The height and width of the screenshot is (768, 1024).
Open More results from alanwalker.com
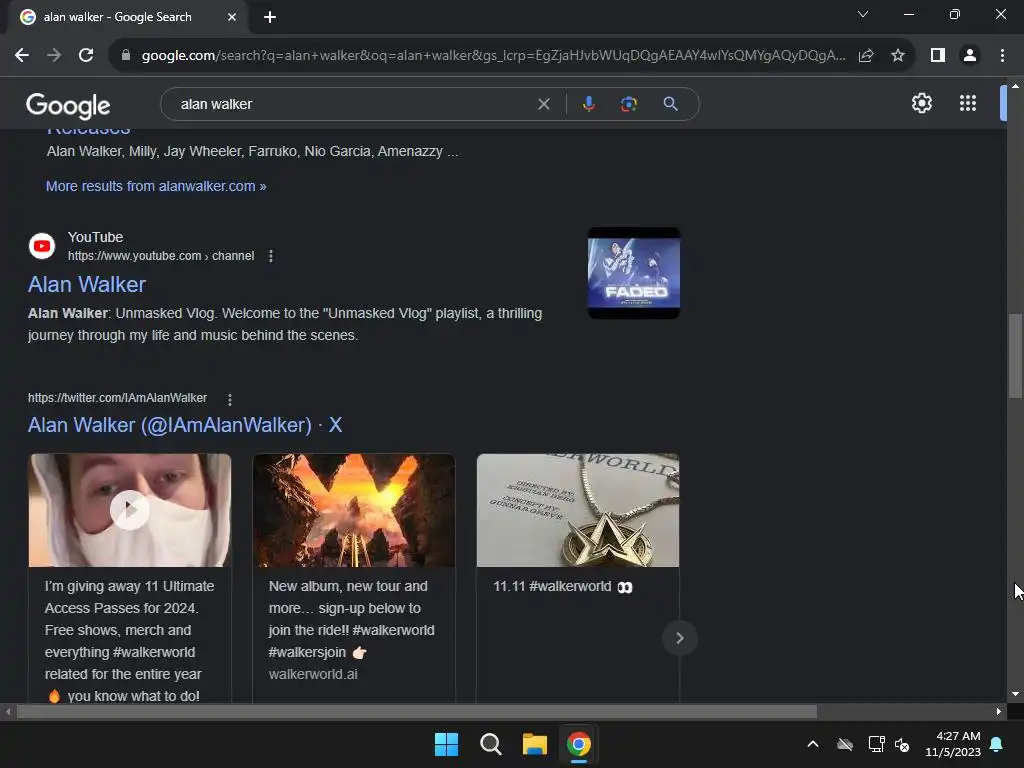[x=156, y=186]
